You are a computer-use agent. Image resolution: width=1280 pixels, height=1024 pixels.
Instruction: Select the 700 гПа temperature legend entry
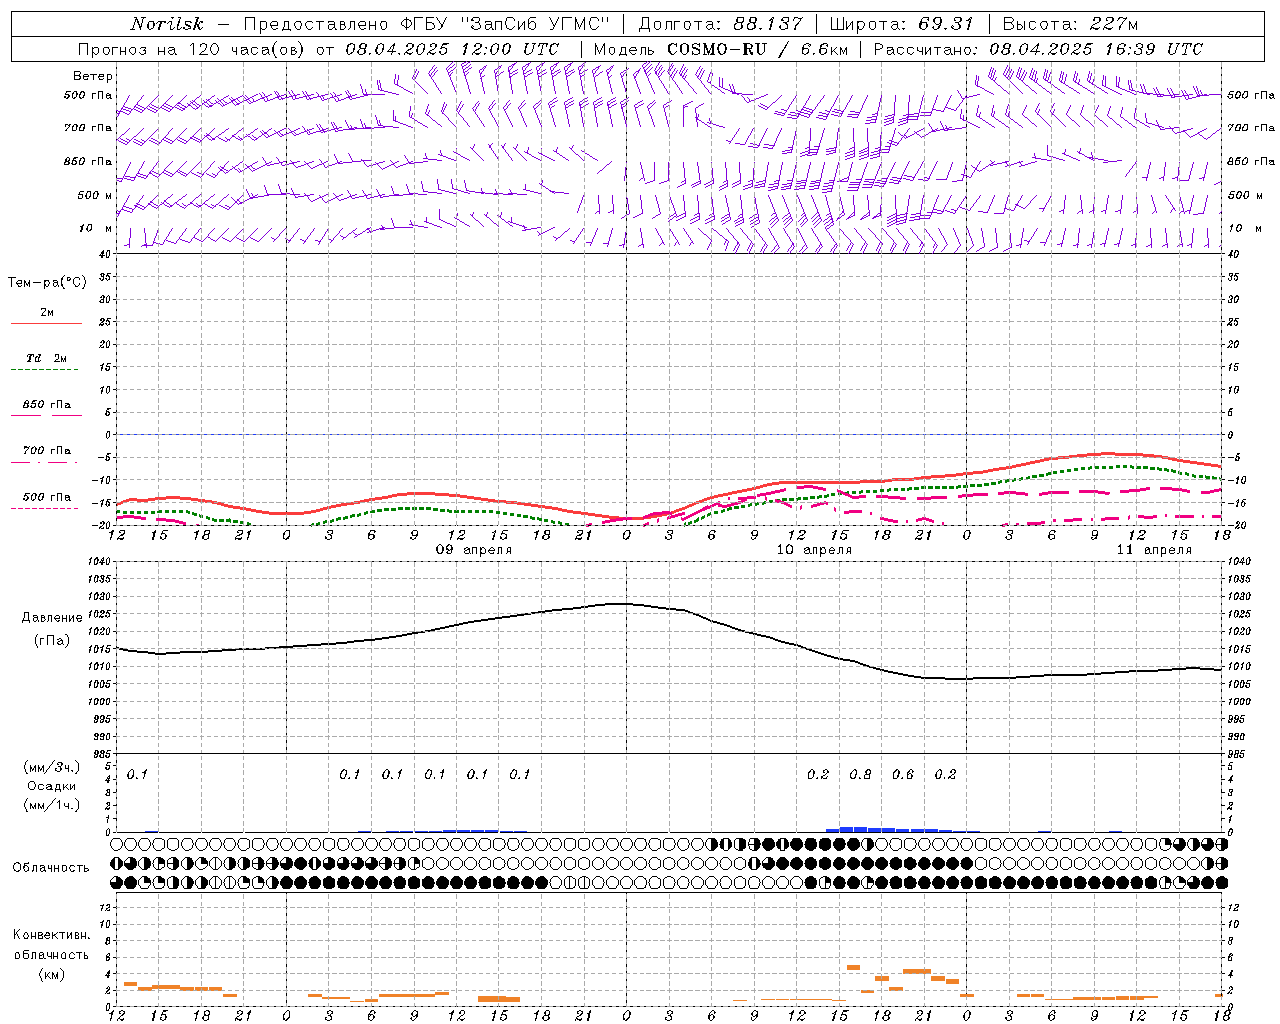coord(46,451)
